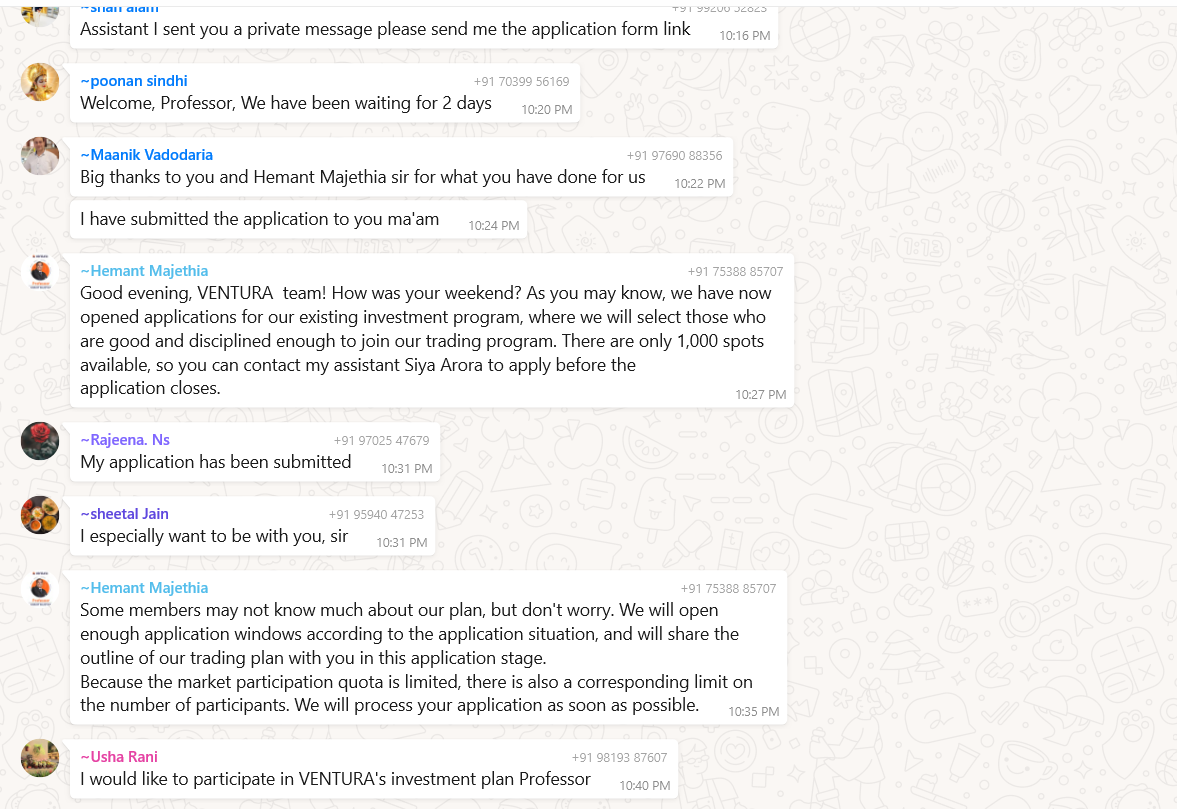The width and height of the screenshot is (1177, 809).
Task: Click phone number +91 70399 56169
Action: 521,82
